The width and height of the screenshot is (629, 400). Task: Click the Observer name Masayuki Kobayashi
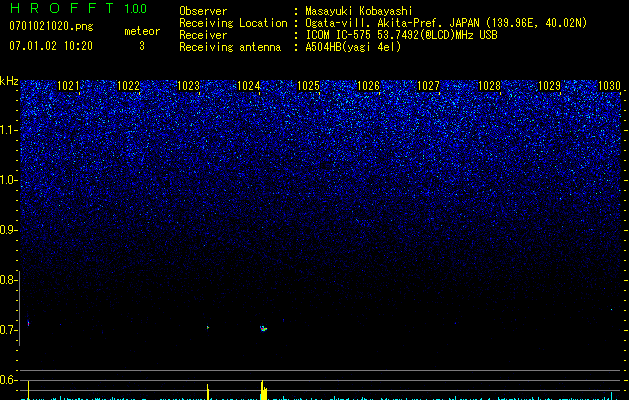(x=359, y=11)
